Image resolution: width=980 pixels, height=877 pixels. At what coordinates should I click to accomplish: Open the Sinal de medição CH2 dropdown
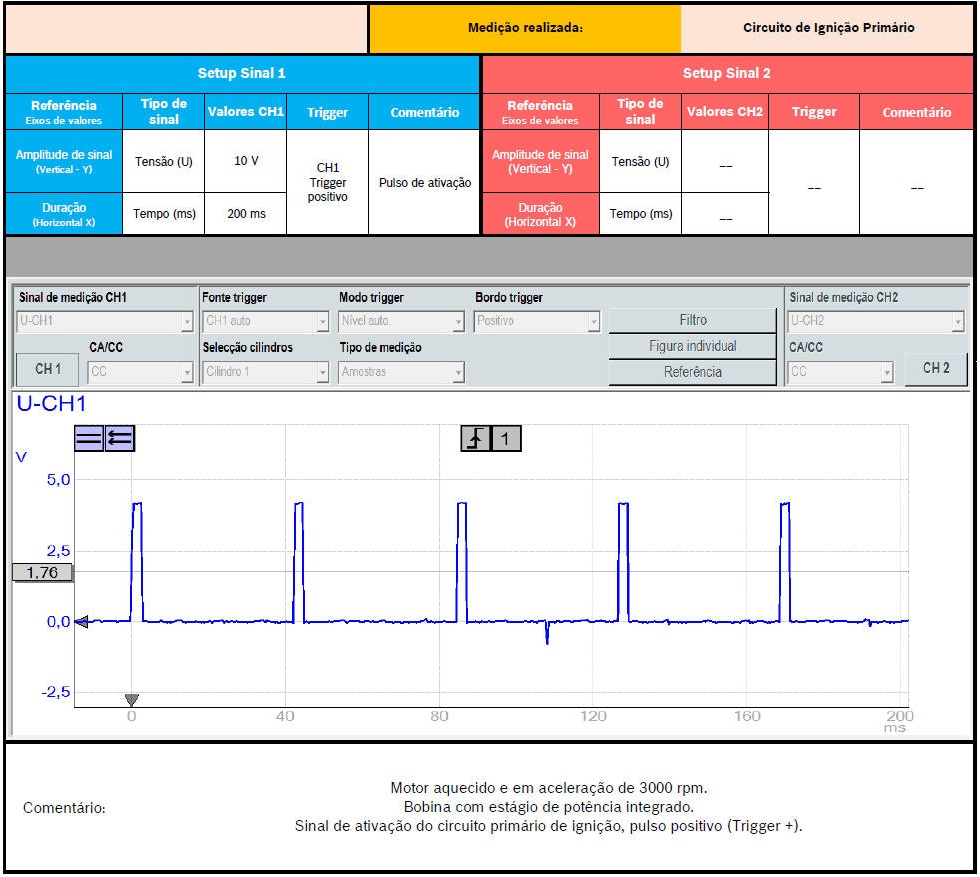[876, 321]
